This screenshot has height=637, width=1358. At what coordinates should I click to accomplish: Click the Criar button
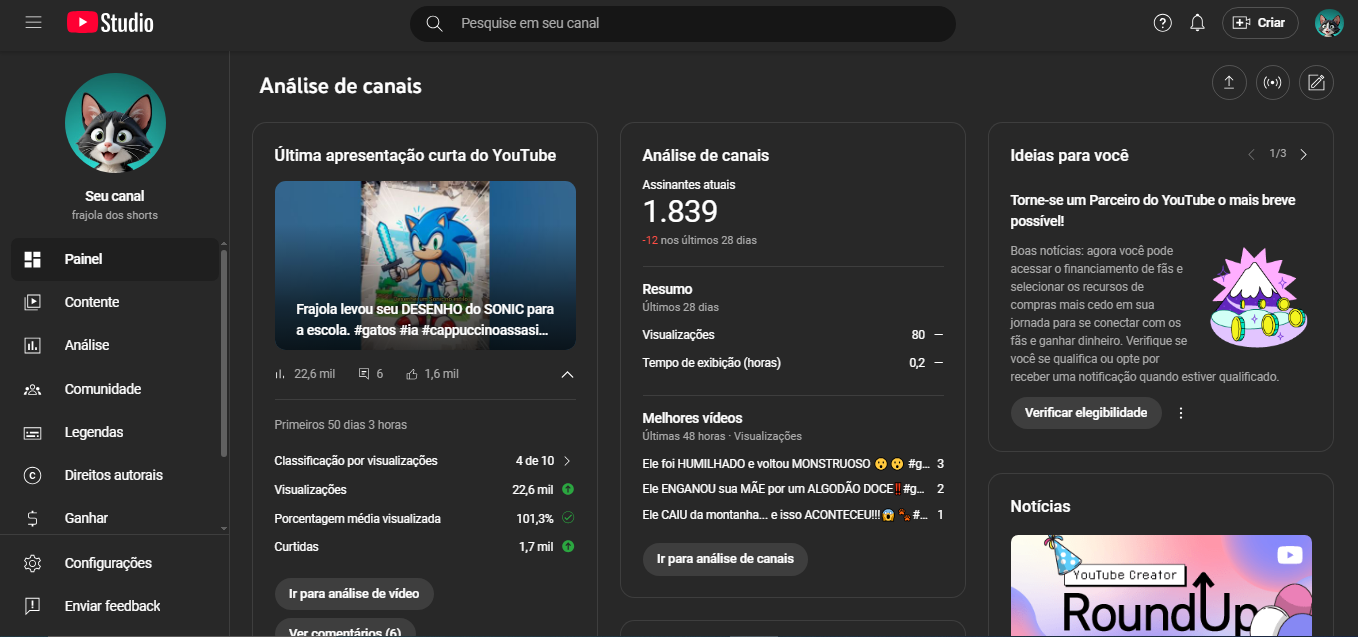click(1260, 23)
